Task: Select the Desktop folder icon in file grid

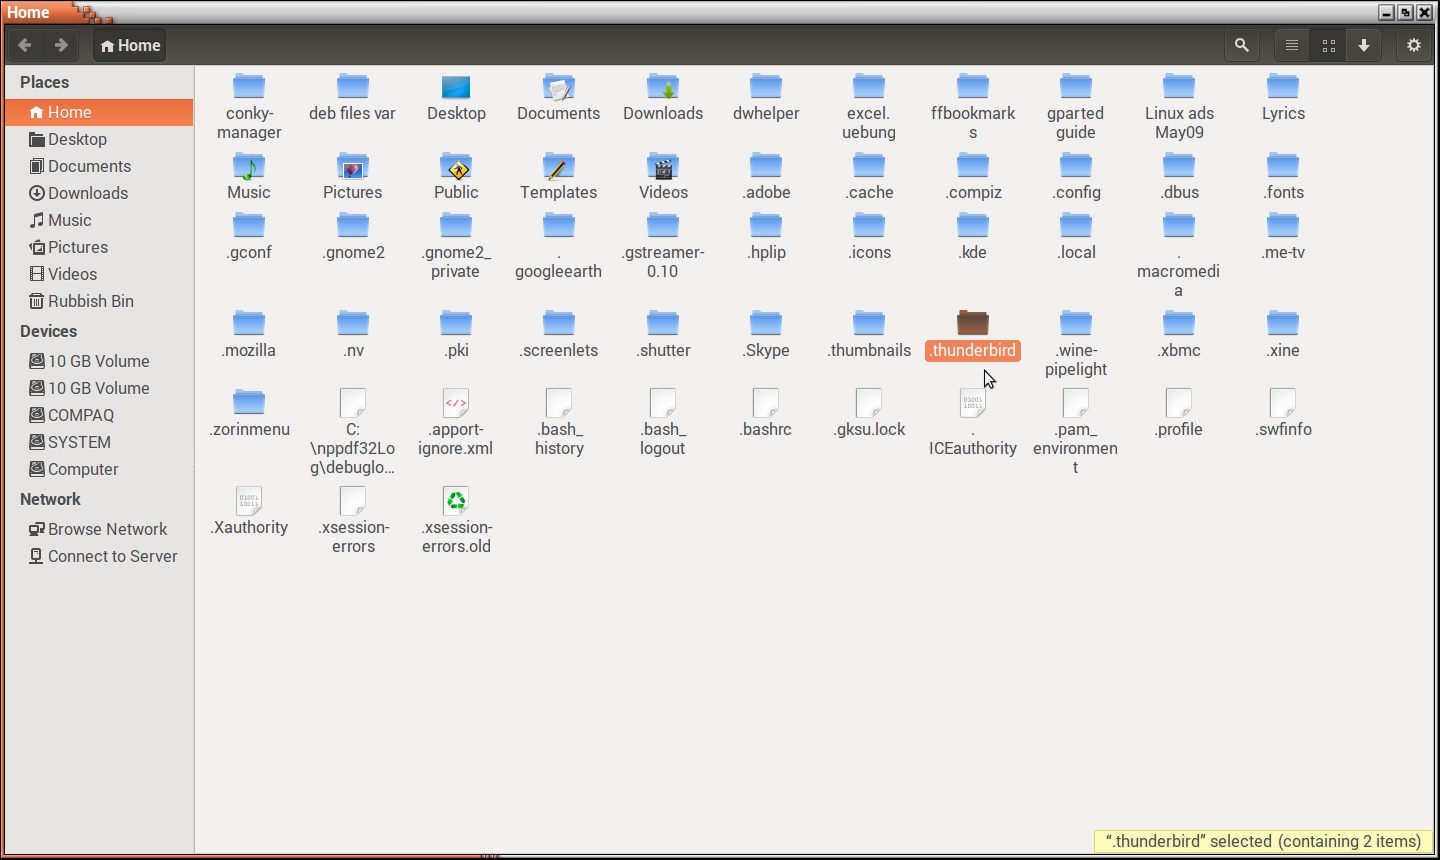Action: click(x=456, y=88)
